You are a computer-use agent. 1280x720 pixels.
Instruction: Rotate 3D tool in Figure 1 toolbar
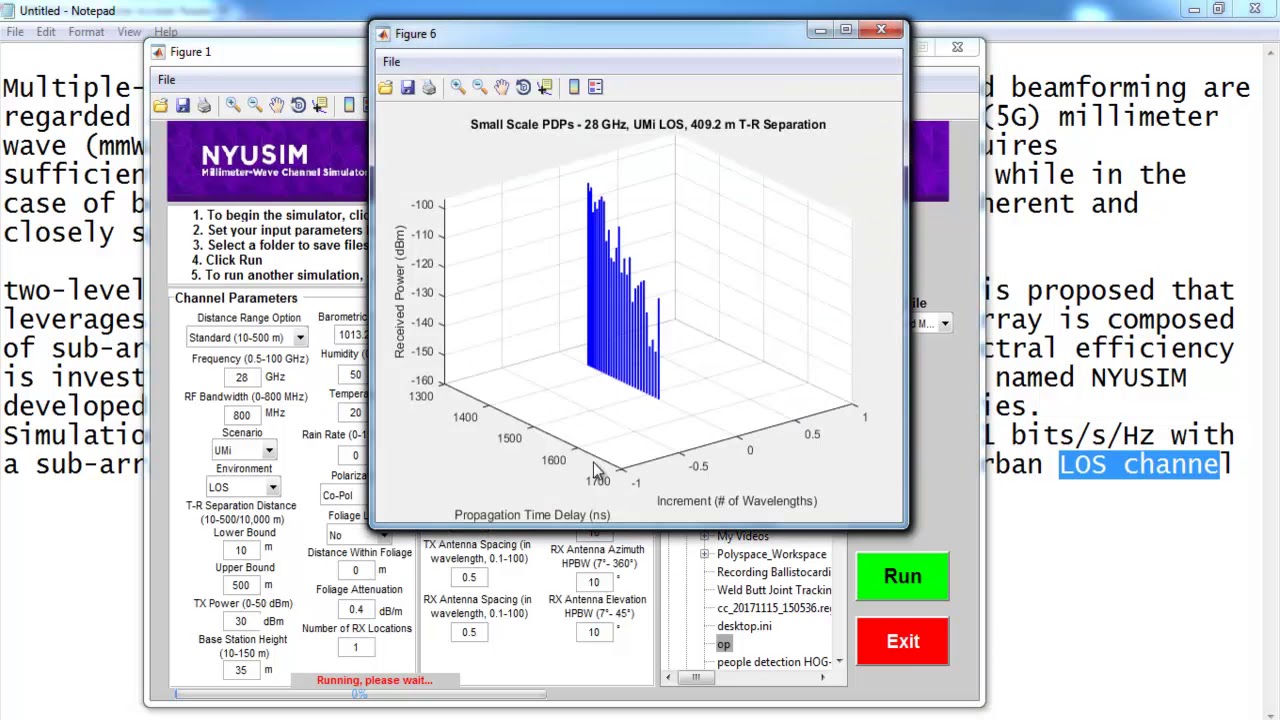(298, 105)
